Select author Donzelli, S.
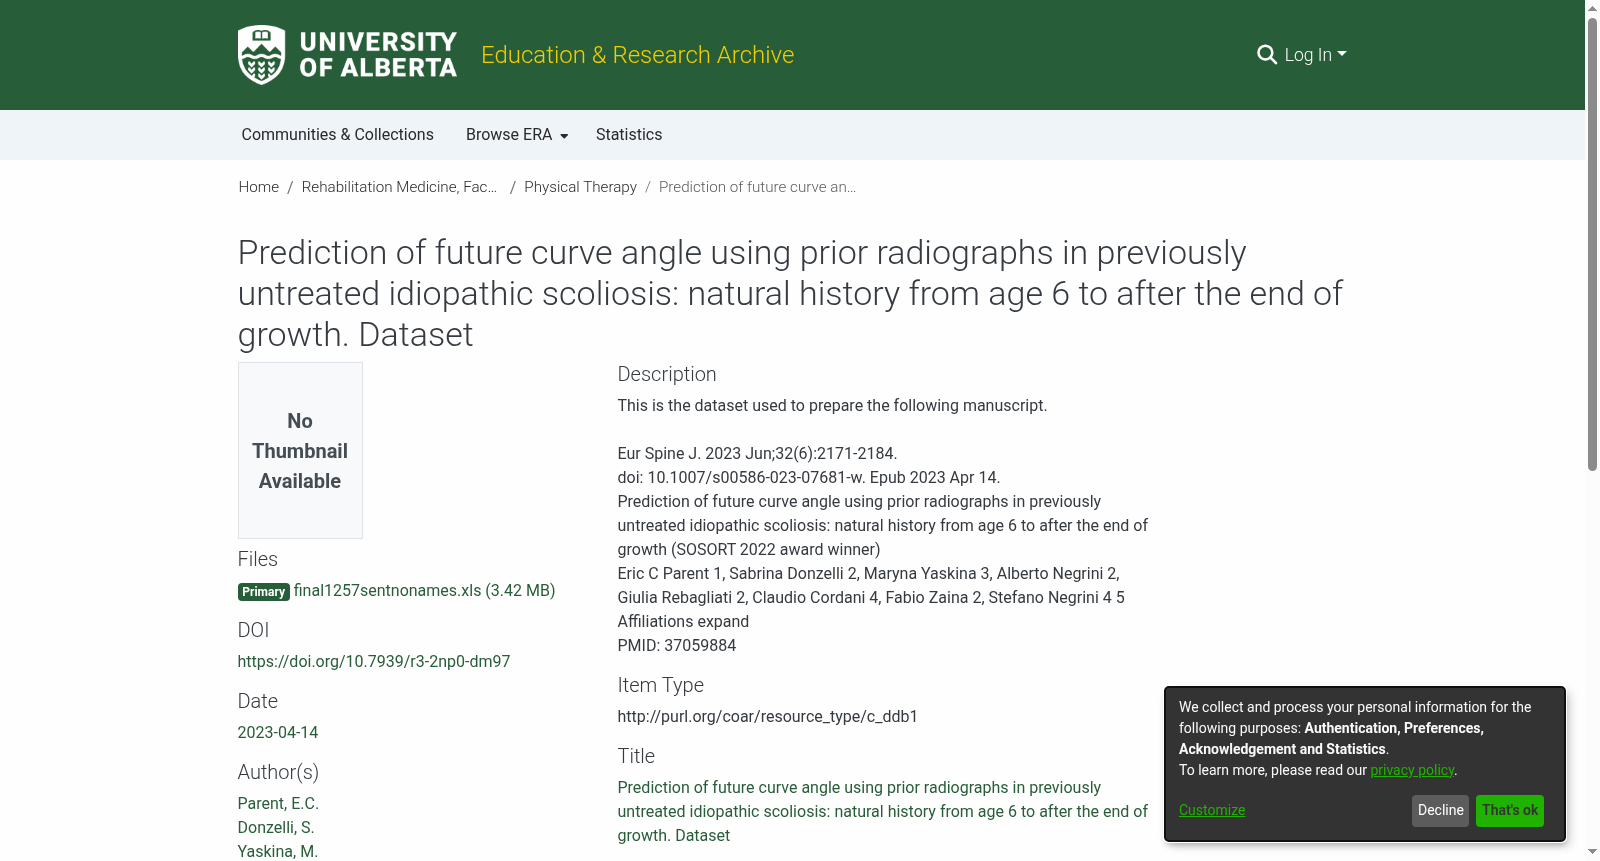Screen dimensions: 1600x861 click(x=276, y=828)
